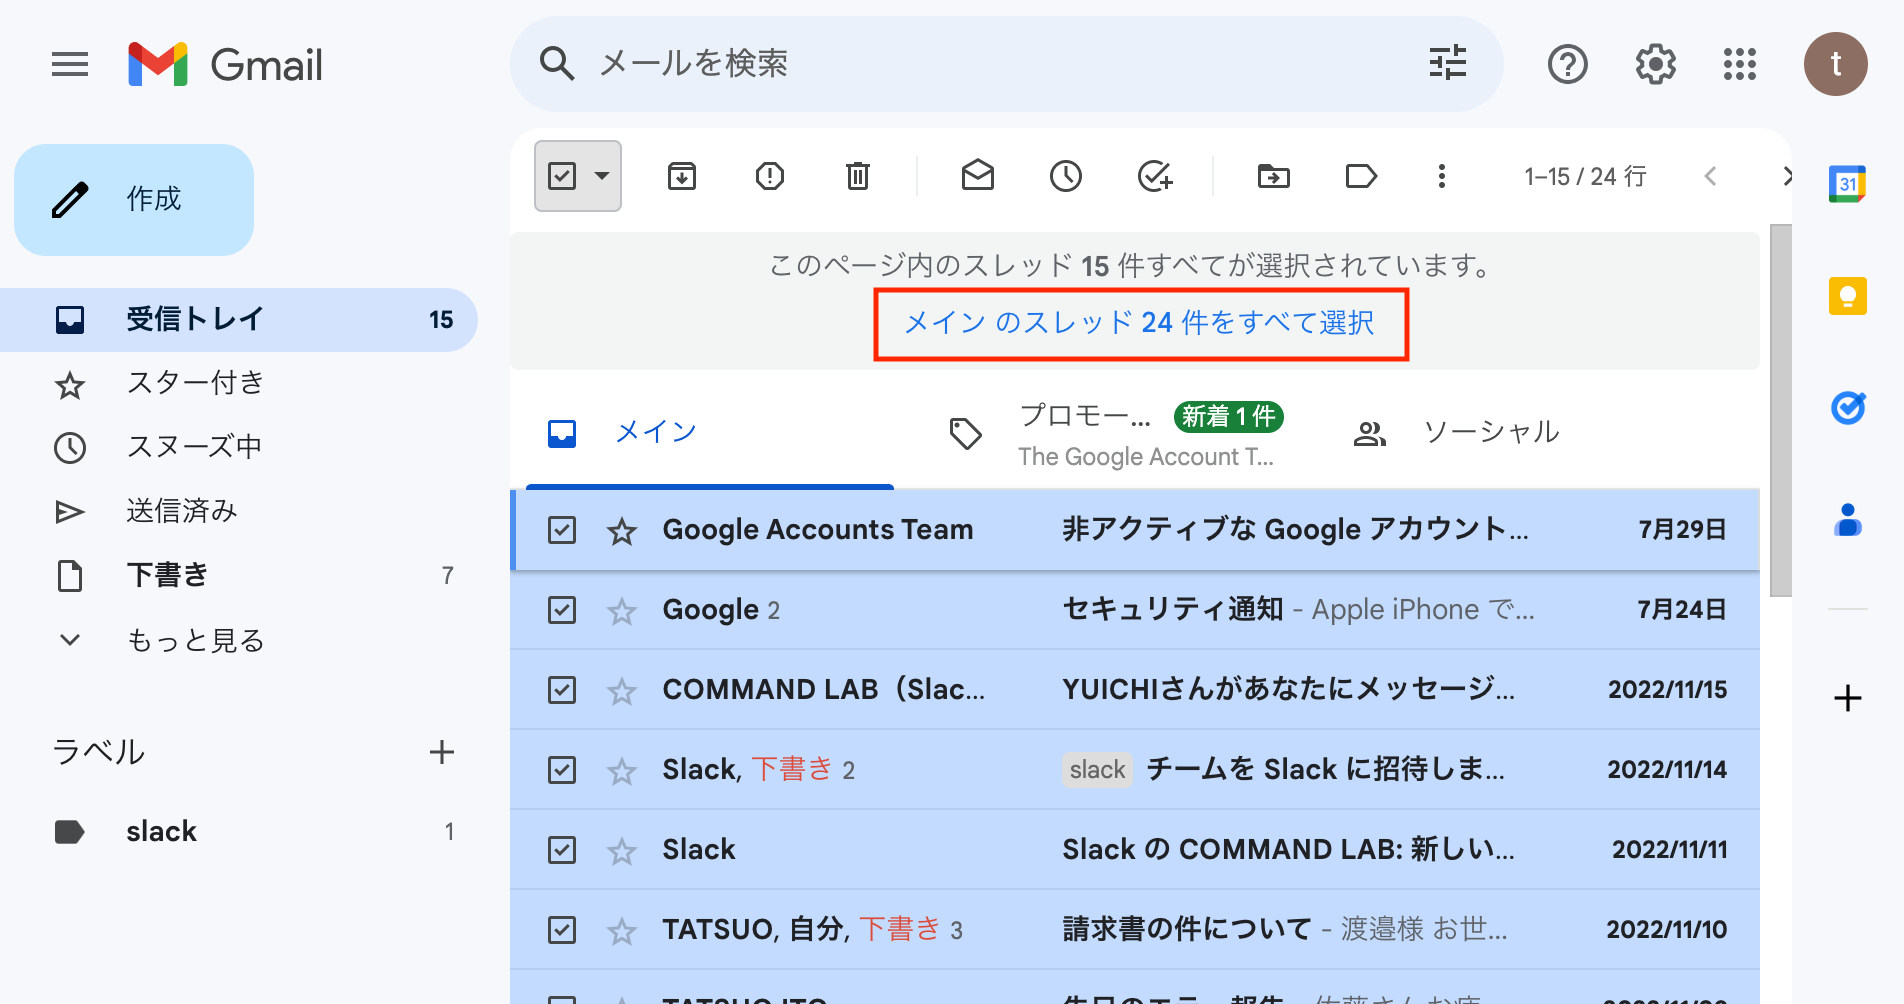The height and width of the screenshot is (1004, 1904).
Task: Uncheck the 2022/11/14 Slack draft thread
Action: pos(562,769)
